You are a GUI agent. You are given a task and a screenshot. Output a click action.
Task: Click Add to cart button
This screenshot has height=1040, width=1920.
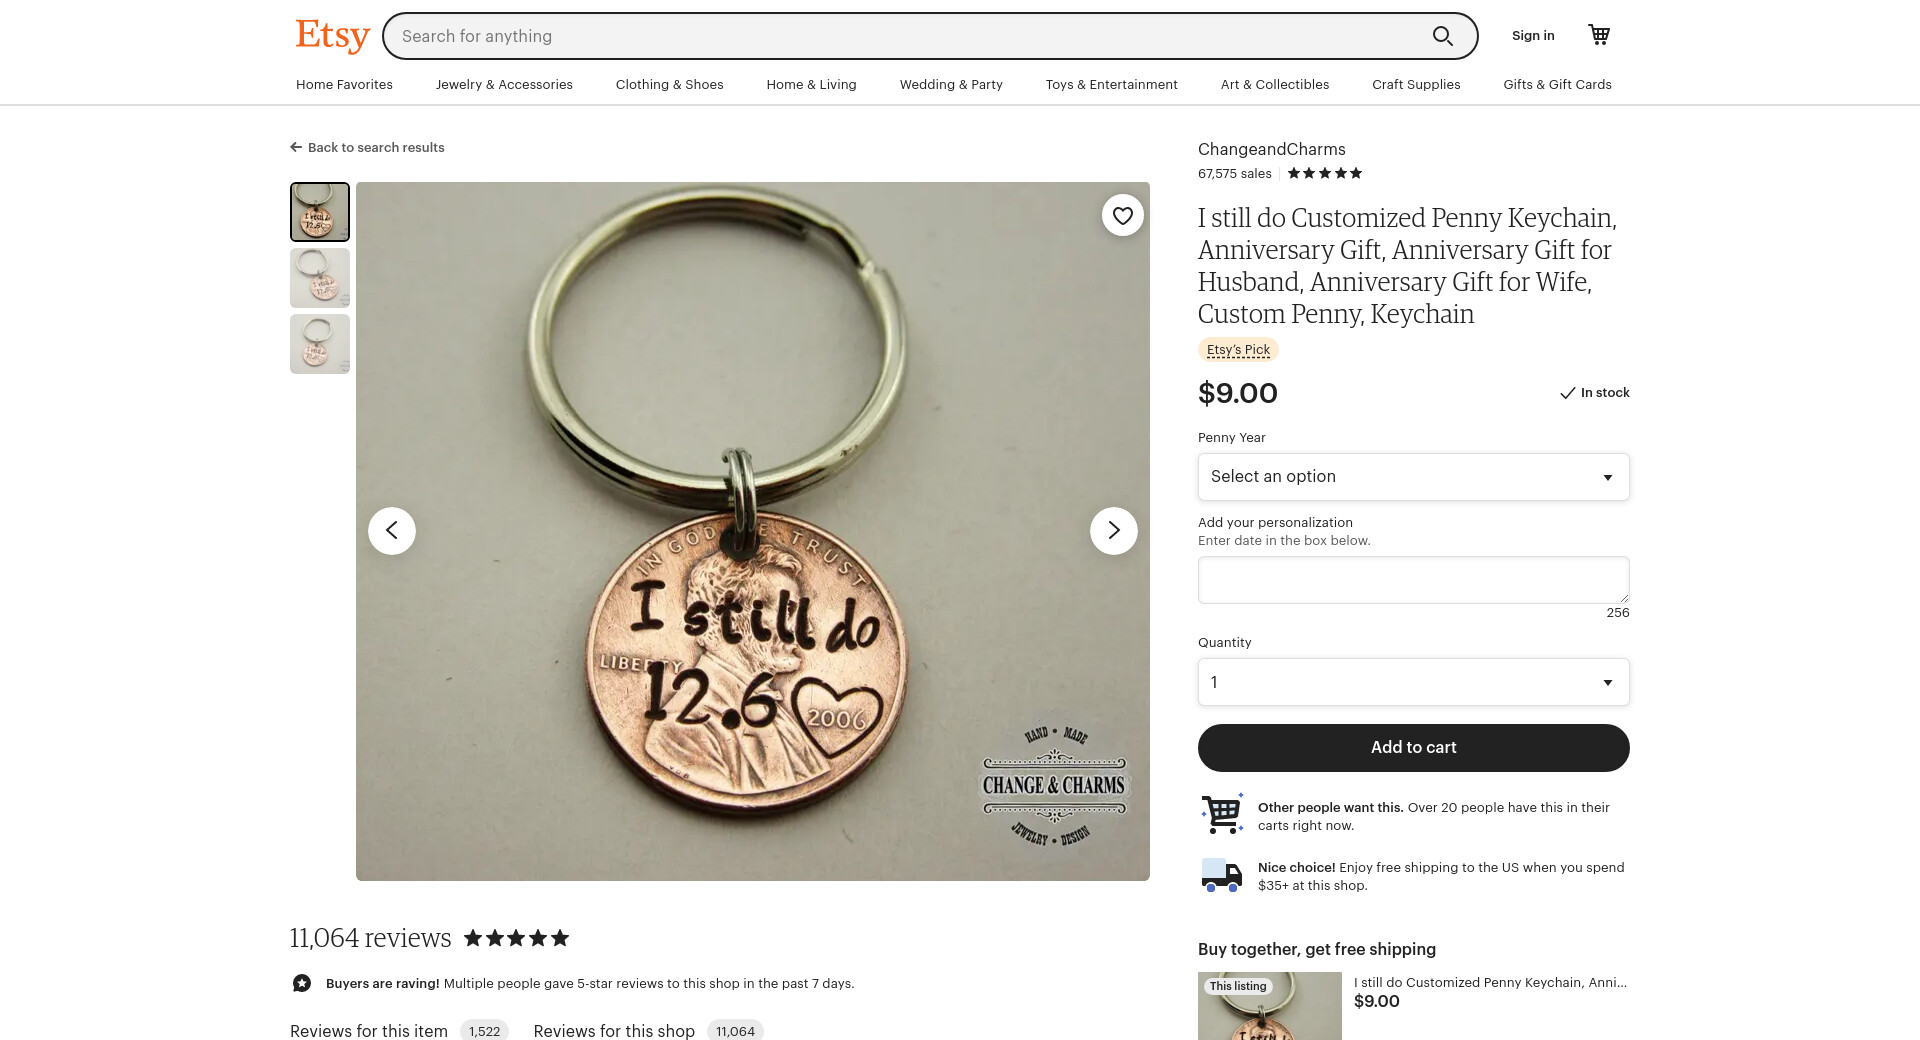[x=1414, y=748]
